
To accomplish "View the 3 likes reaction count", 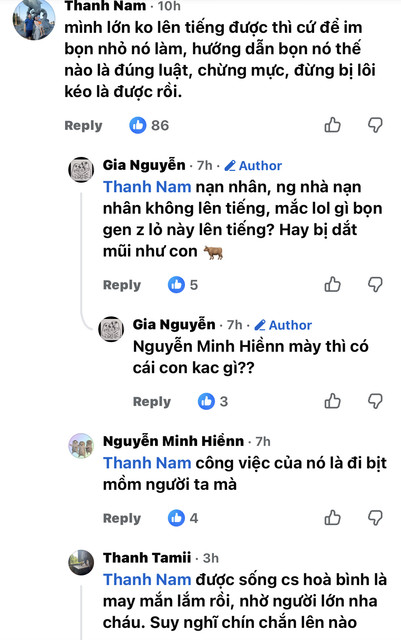I will point(213,402).
